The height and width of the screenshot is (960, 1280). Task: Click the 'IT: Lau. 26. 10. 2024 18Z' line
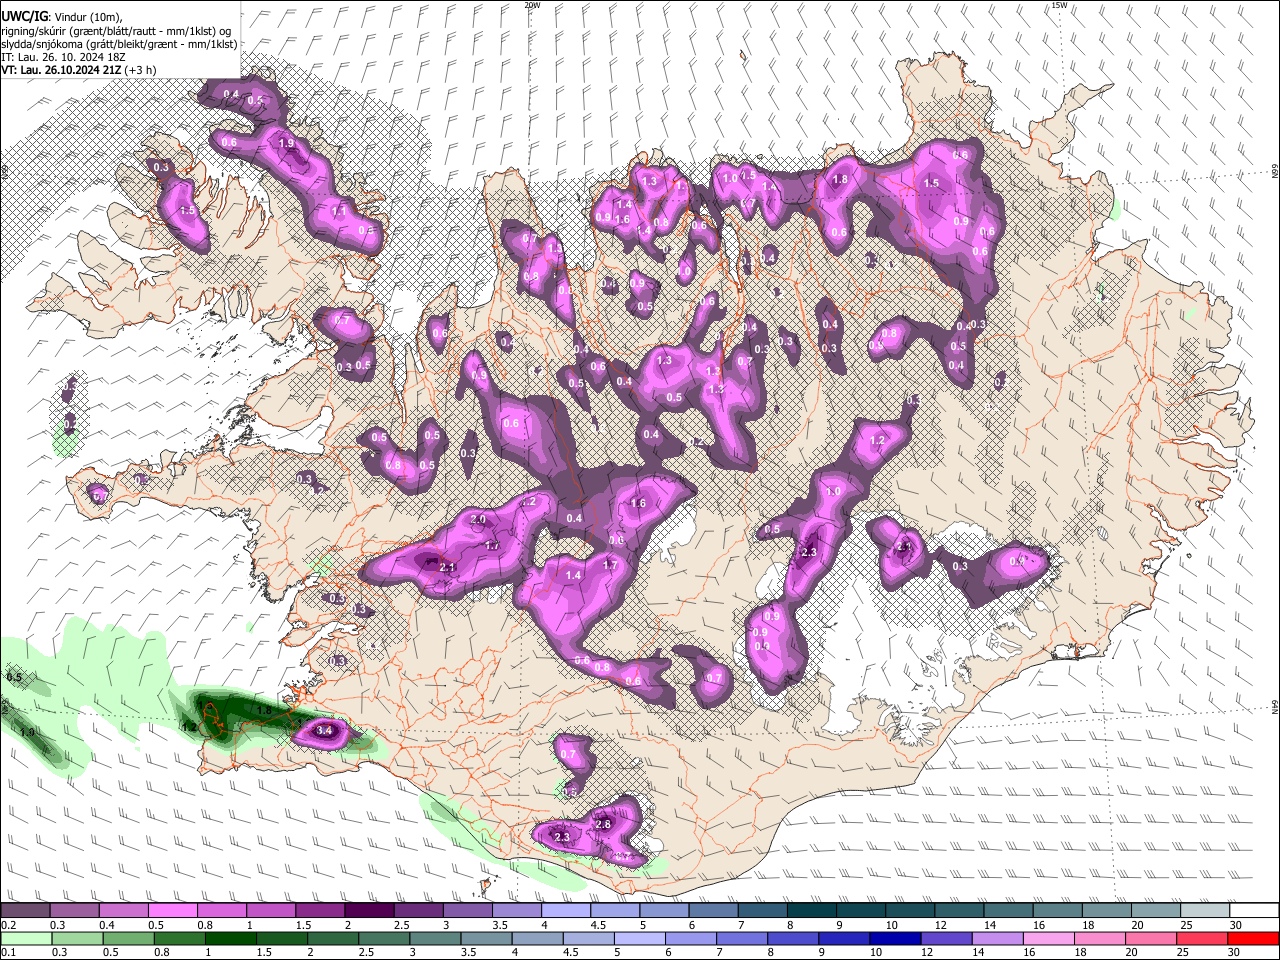point(63,57)
